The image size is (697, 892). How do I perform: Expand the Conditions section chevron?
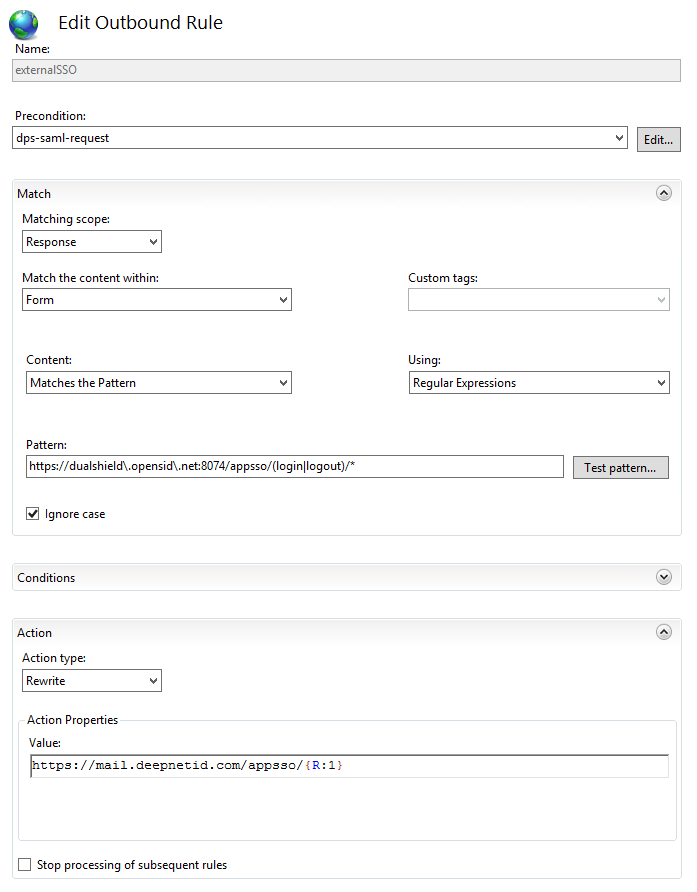pyautogui.click(x=663, y=577)
